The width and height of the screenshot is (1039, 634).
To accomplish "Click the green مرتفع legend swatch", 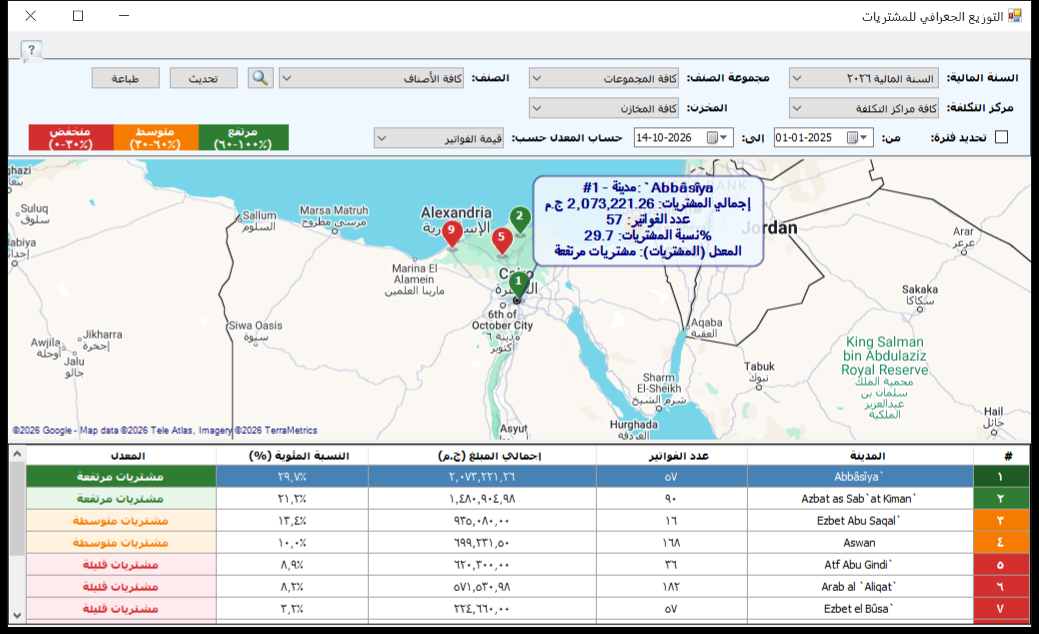I will 243,138.
